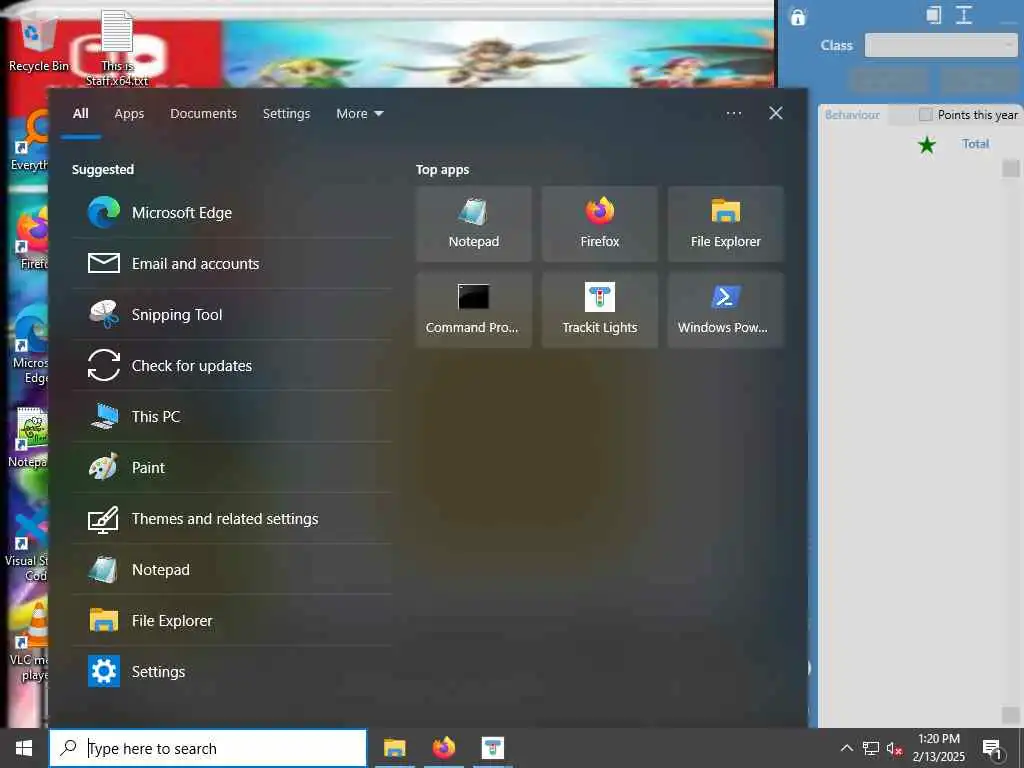
Task: Click the muted volume tray icon
Action: click(894, 748)
